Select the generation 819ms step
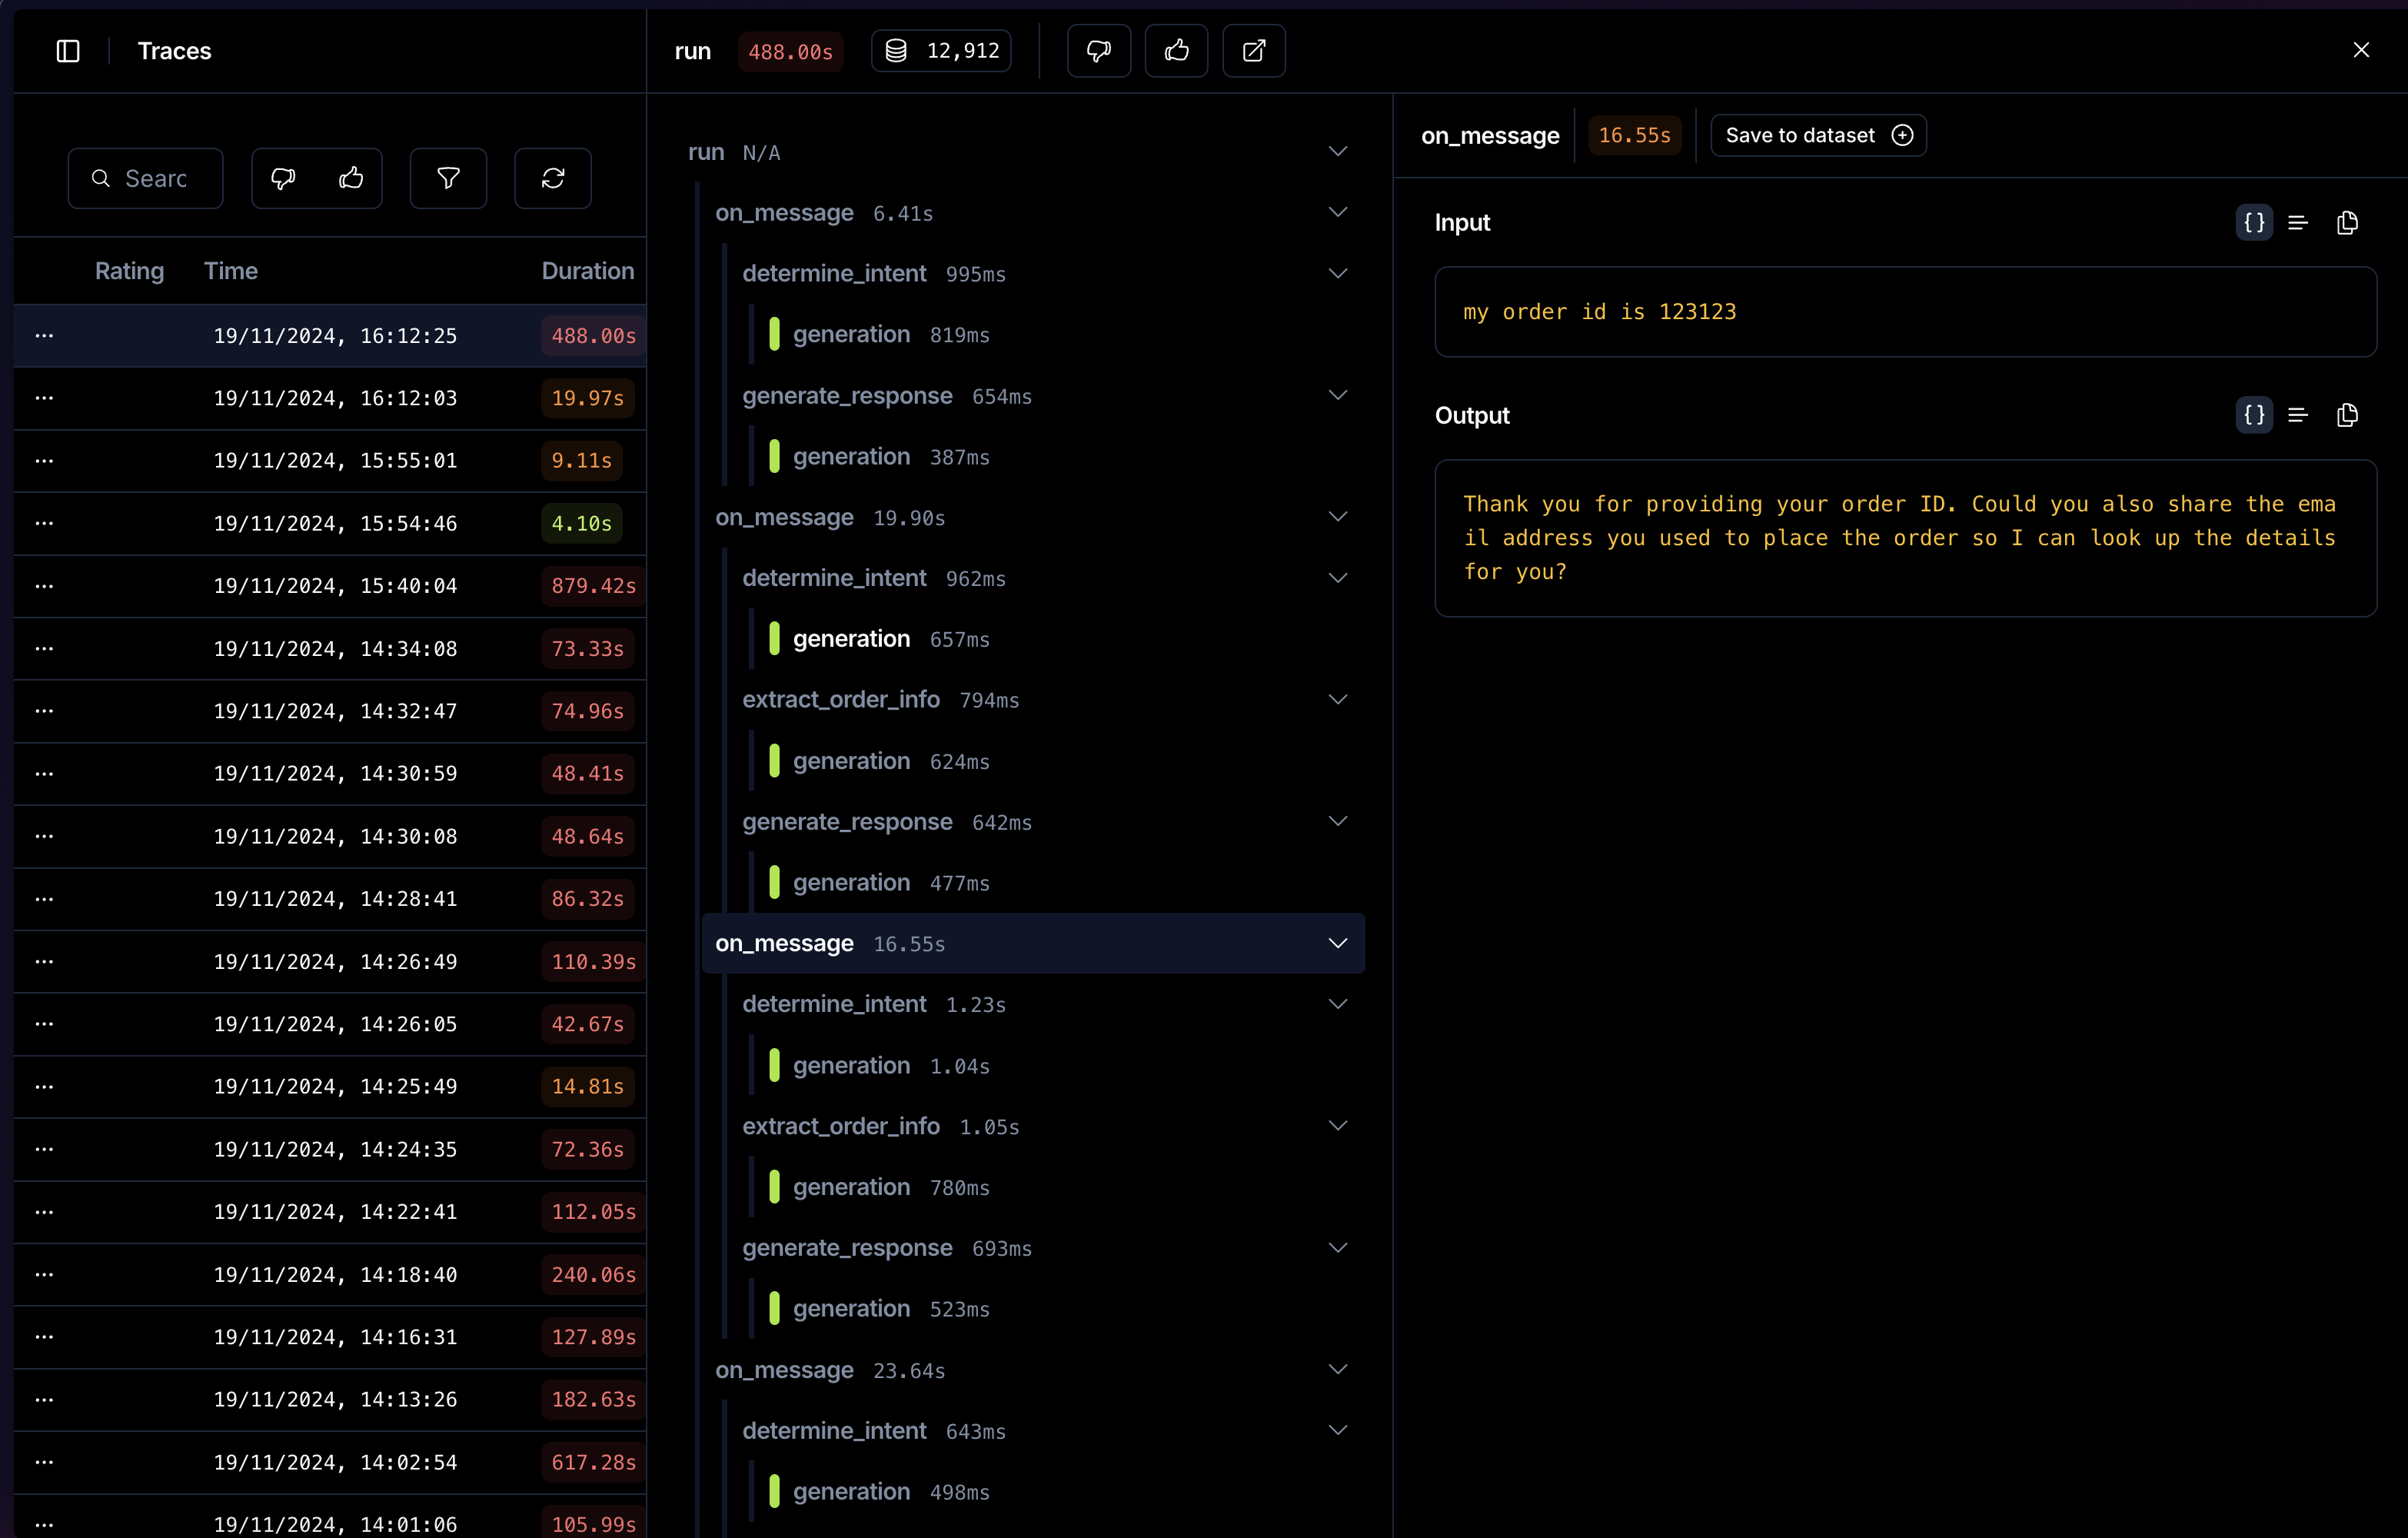2408x1538 pixels. click(851, 335)
